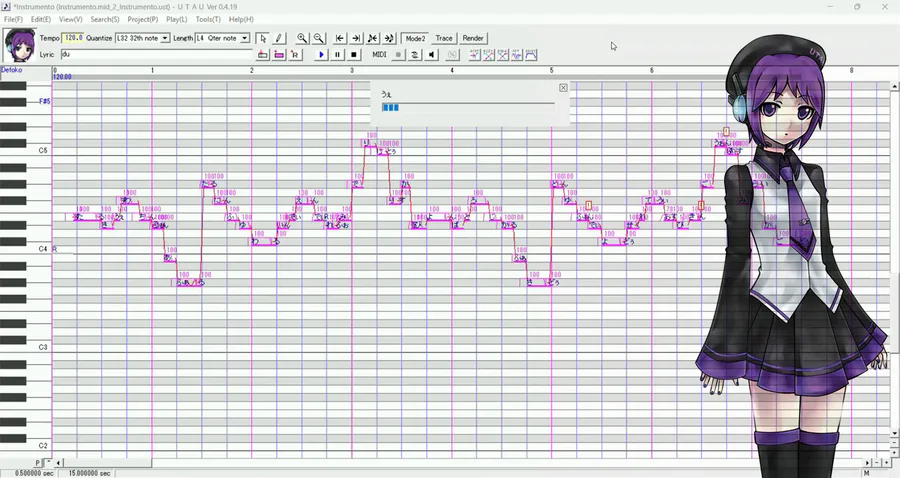900x478 pixels.
Task: Open the Search menu
Action: point(104,20)
